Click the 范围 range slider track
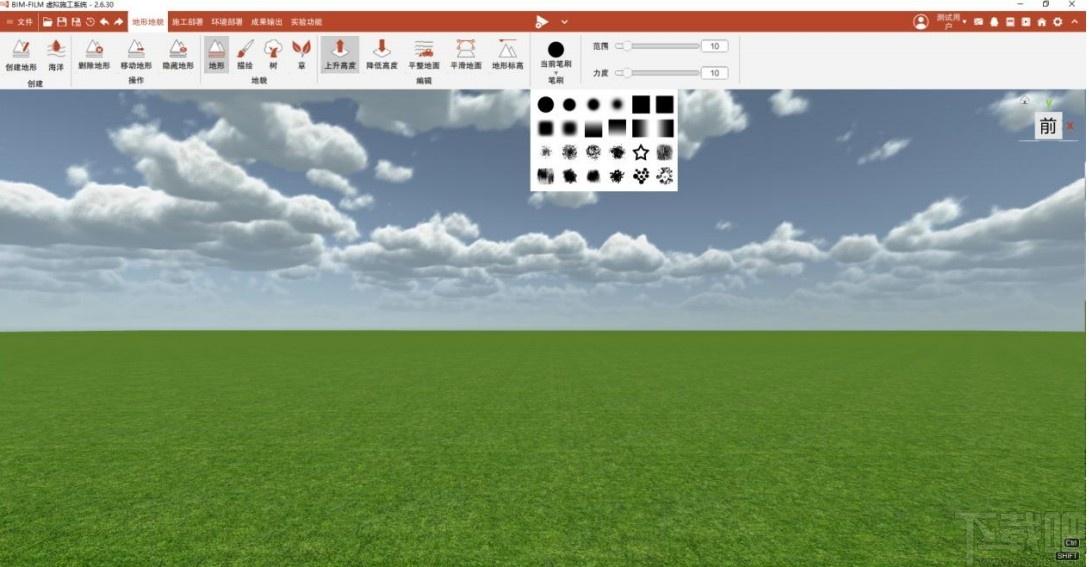The image size is (1089, 567). [657, 46]
